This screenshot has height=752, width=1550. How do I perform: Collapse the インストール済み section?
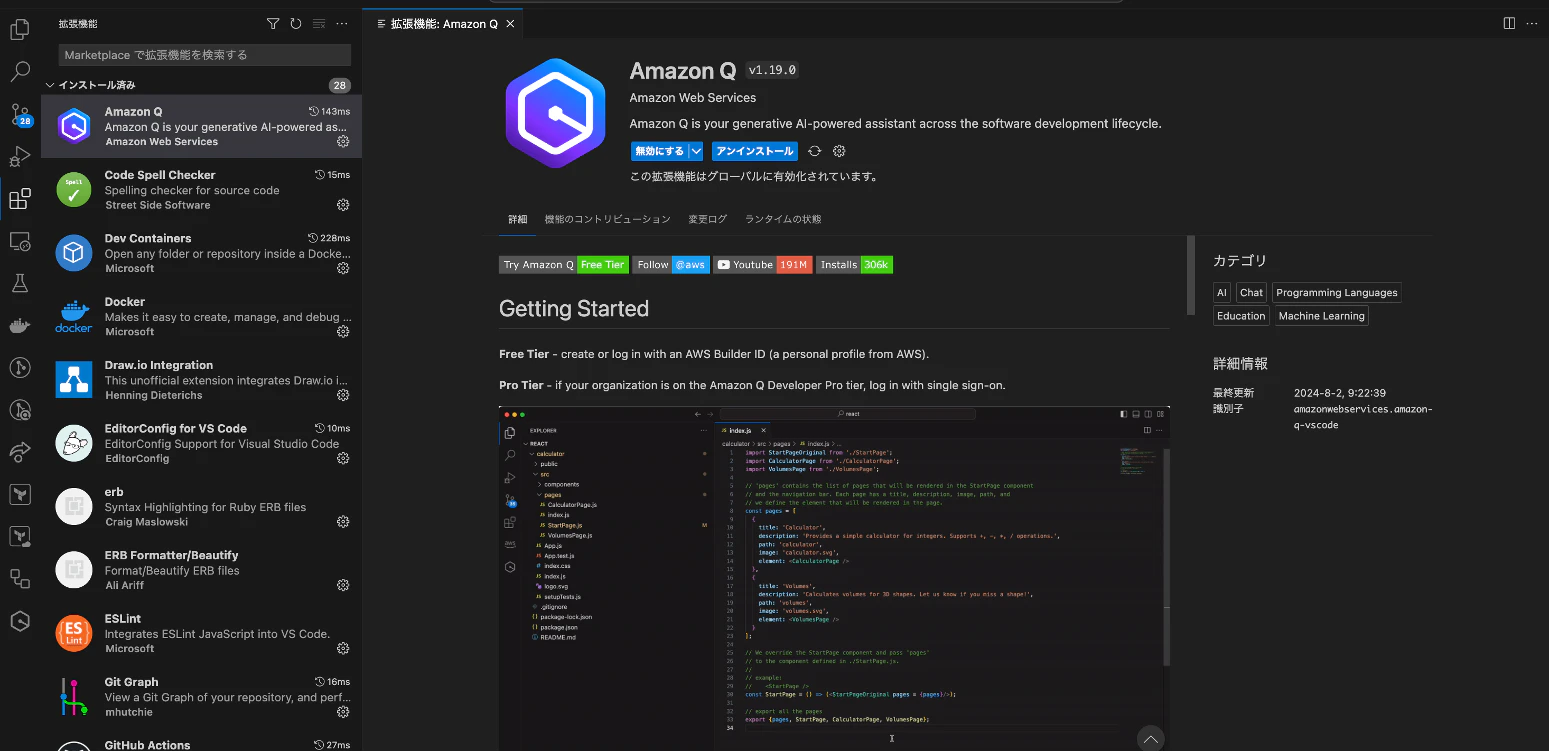(50, 85)
